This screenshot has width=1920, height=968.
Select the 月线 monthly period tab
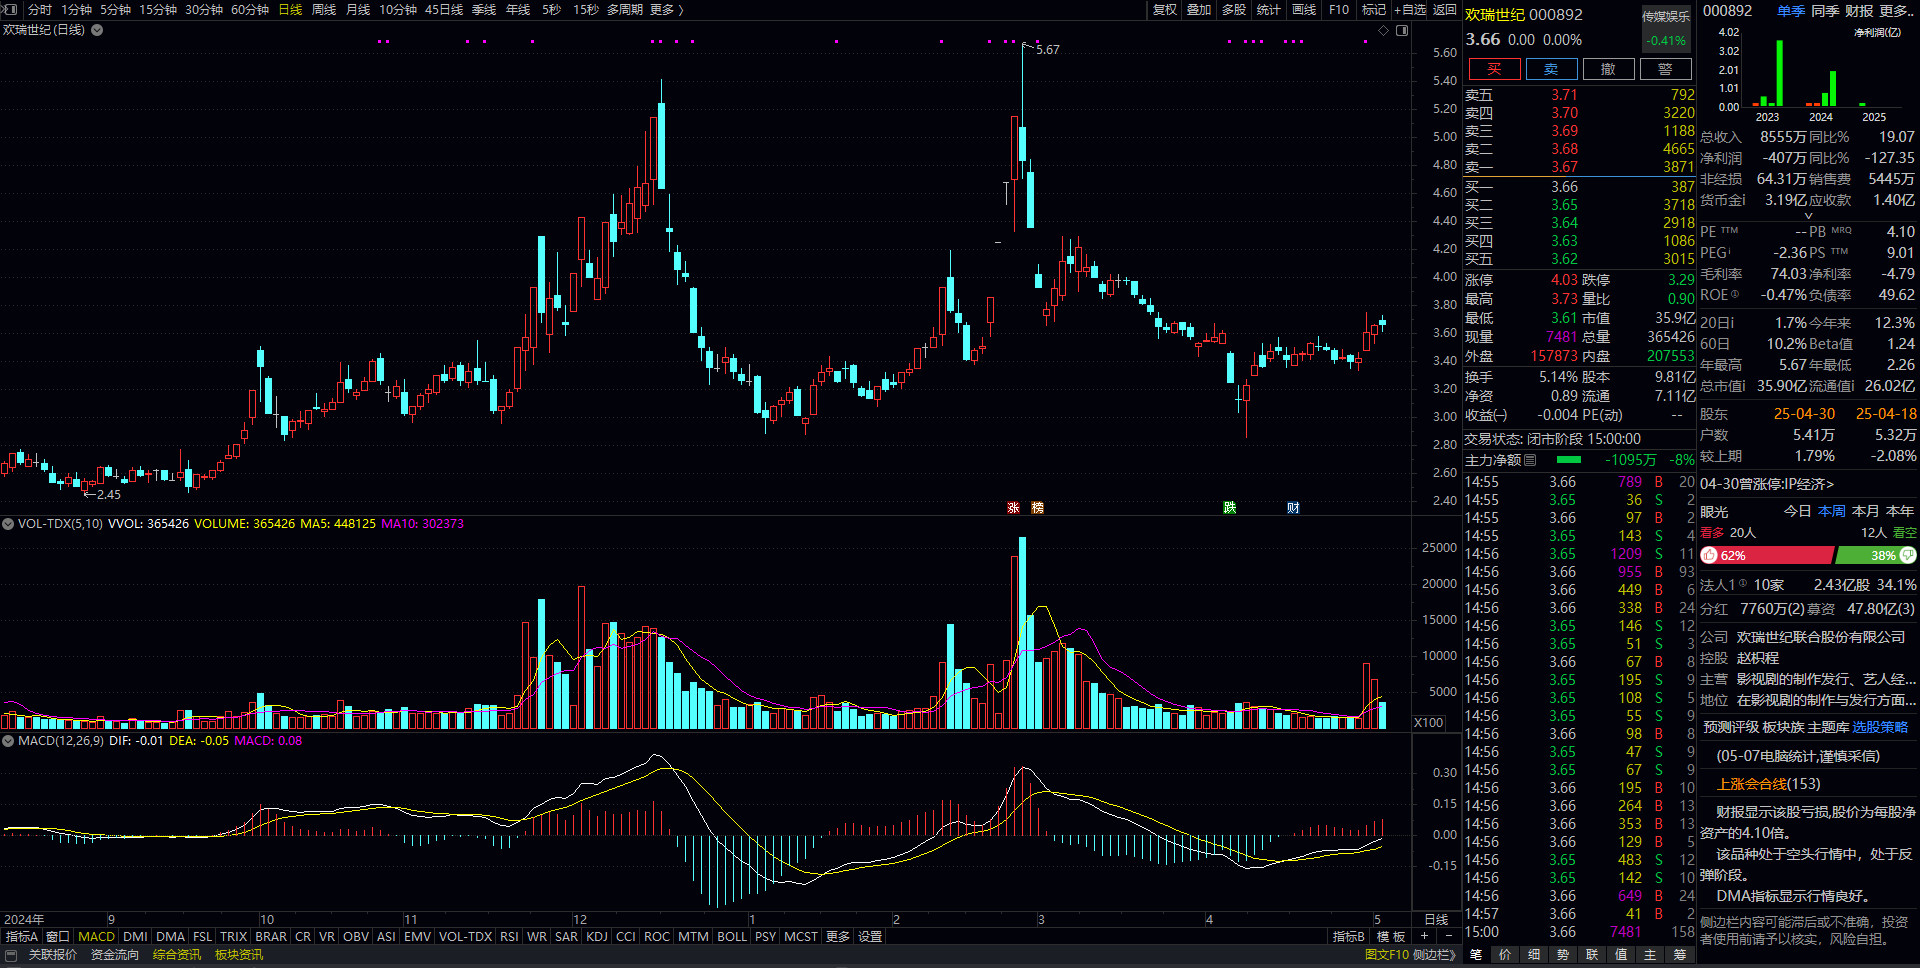click(358, 9)
